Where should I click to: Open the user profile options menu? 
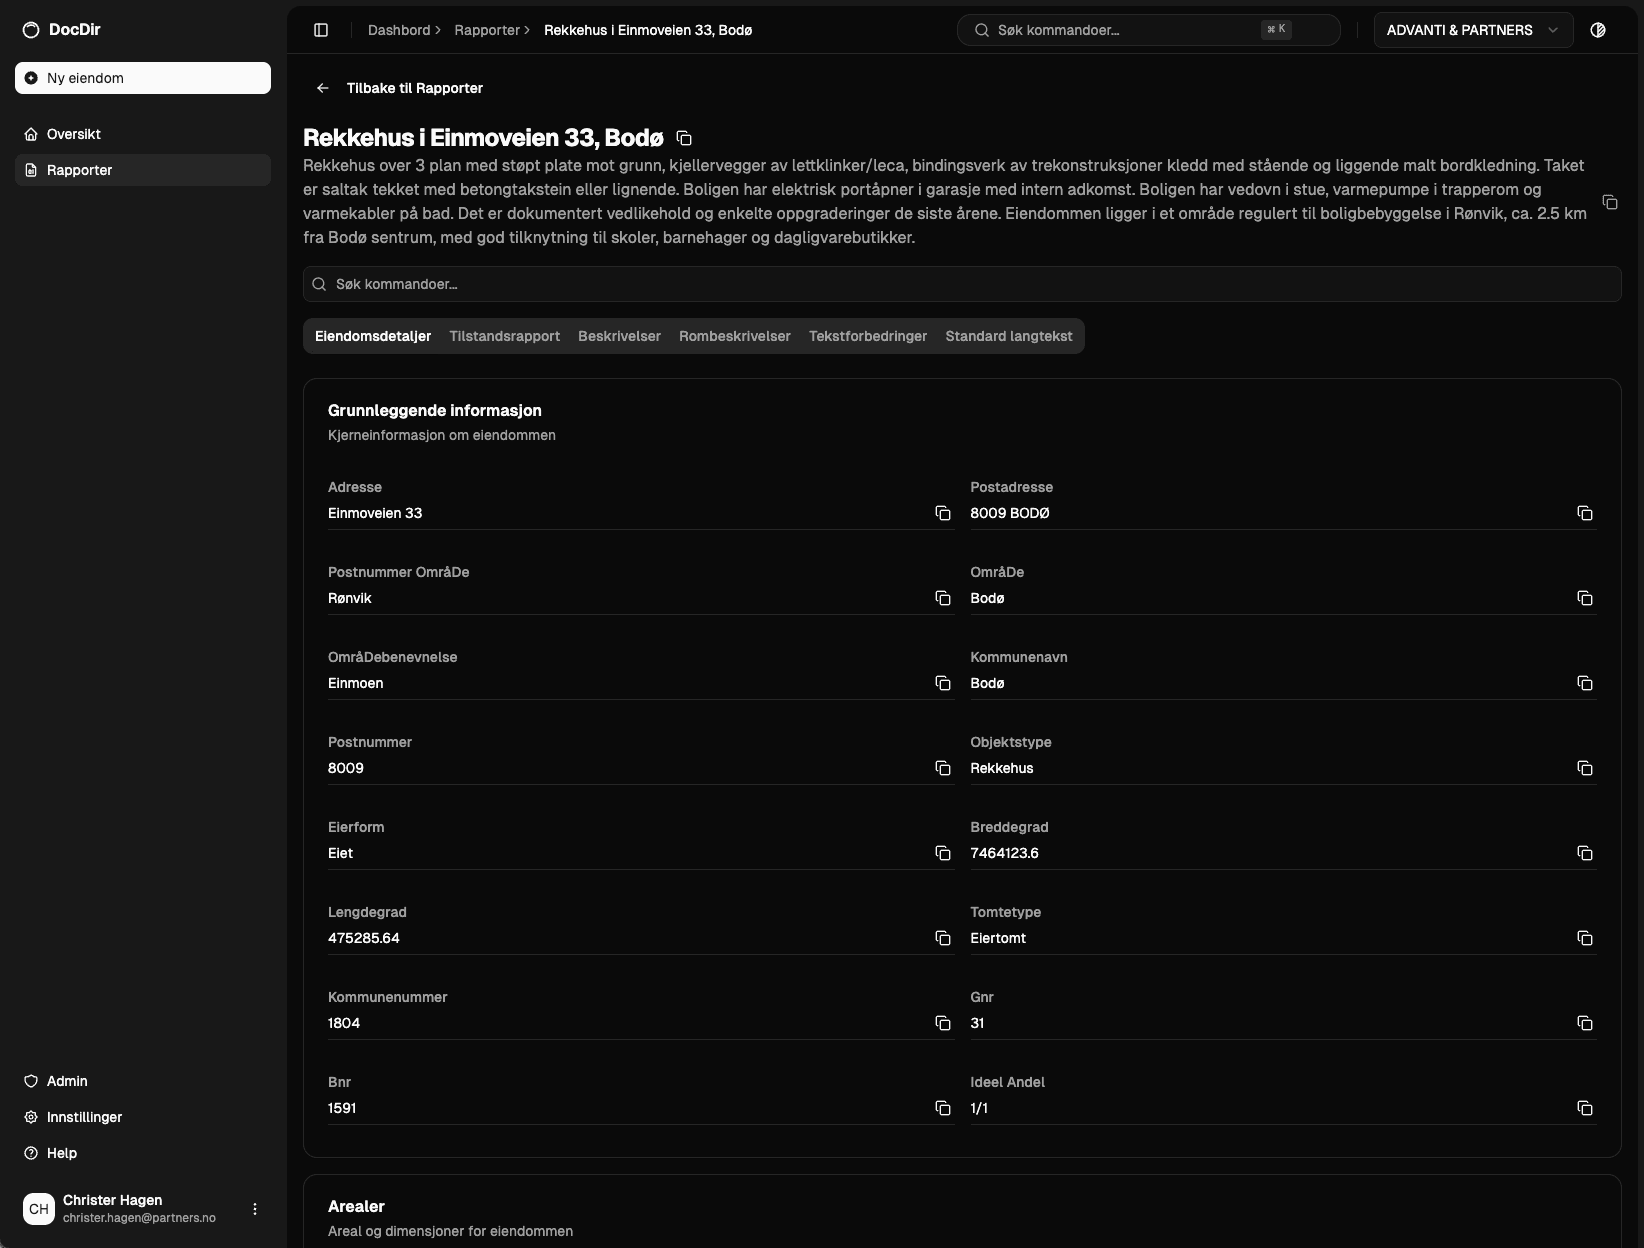point(255,1208)
